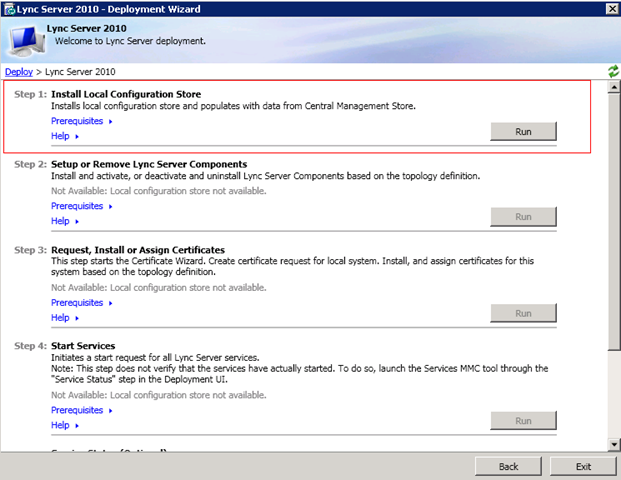
Task: Expand Prerequisites under Step 2
Action: 82,206
